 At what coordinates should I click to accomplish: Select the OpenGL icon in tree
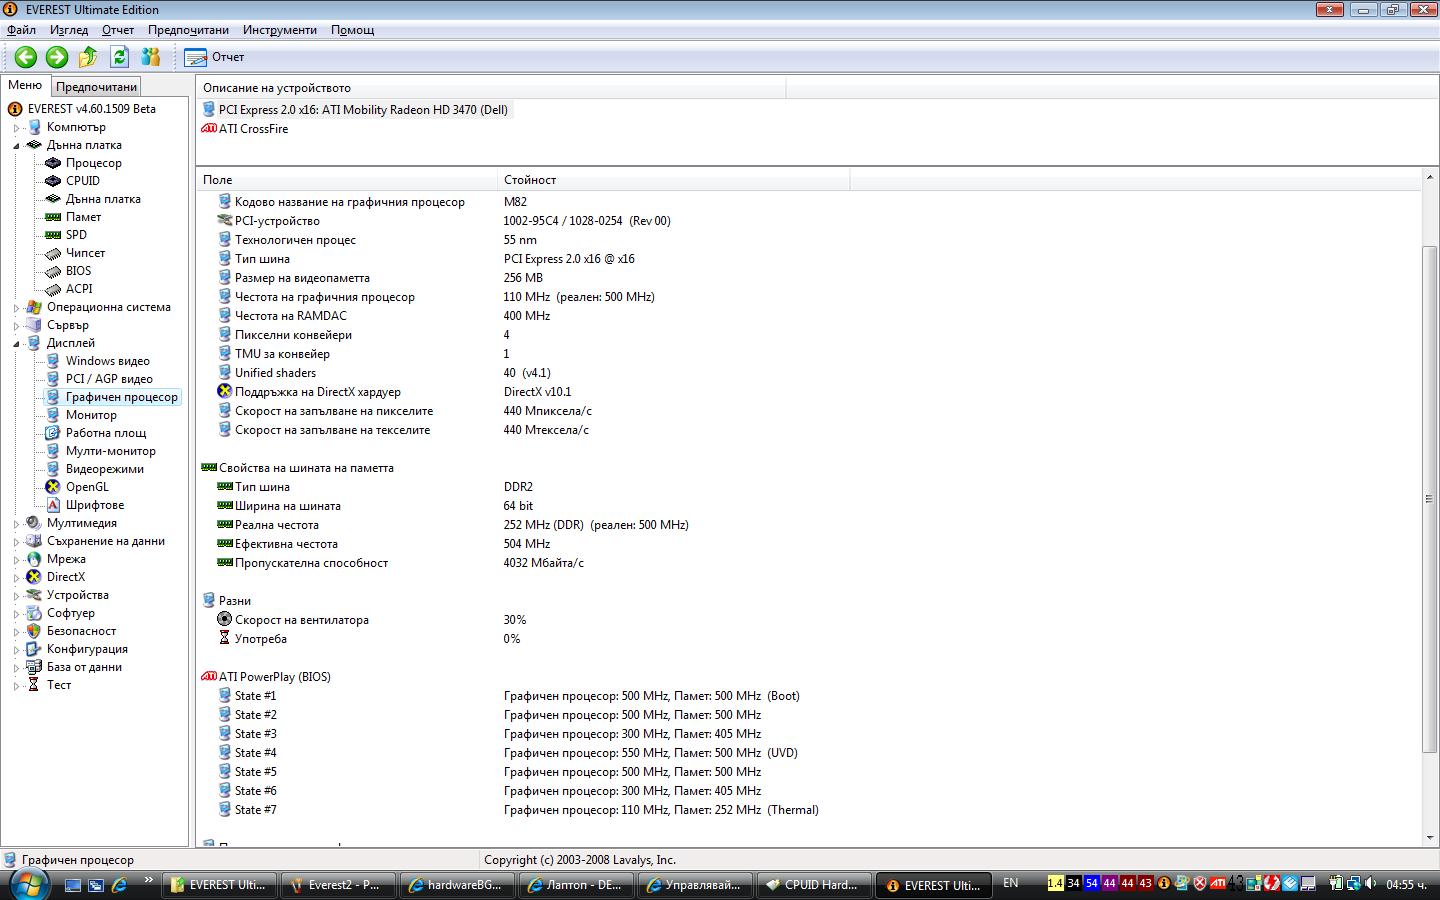coord(53,487)
